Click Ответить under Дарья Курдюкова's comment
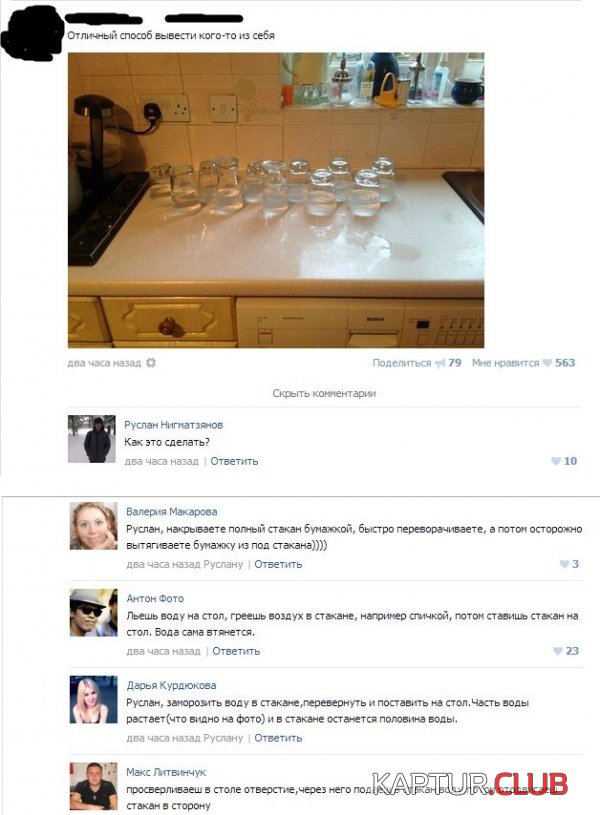Viewport: 600px width, 815px height. click(x=278, y=738)
